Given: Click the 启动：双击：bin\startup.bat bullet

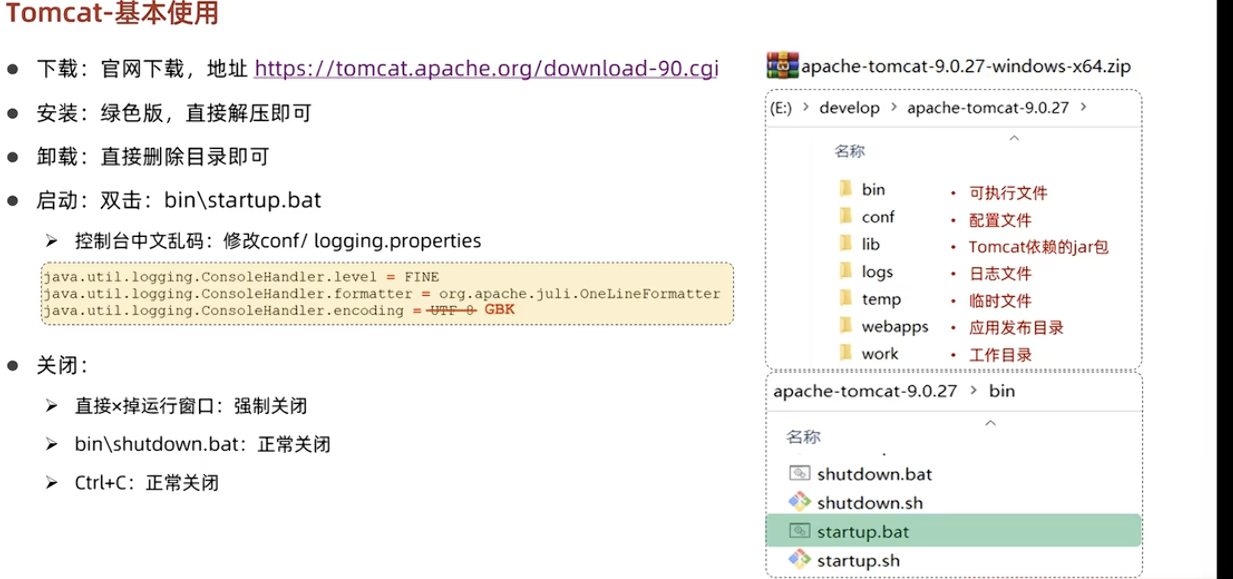Looking at the screenshot, I should point(179,200).
